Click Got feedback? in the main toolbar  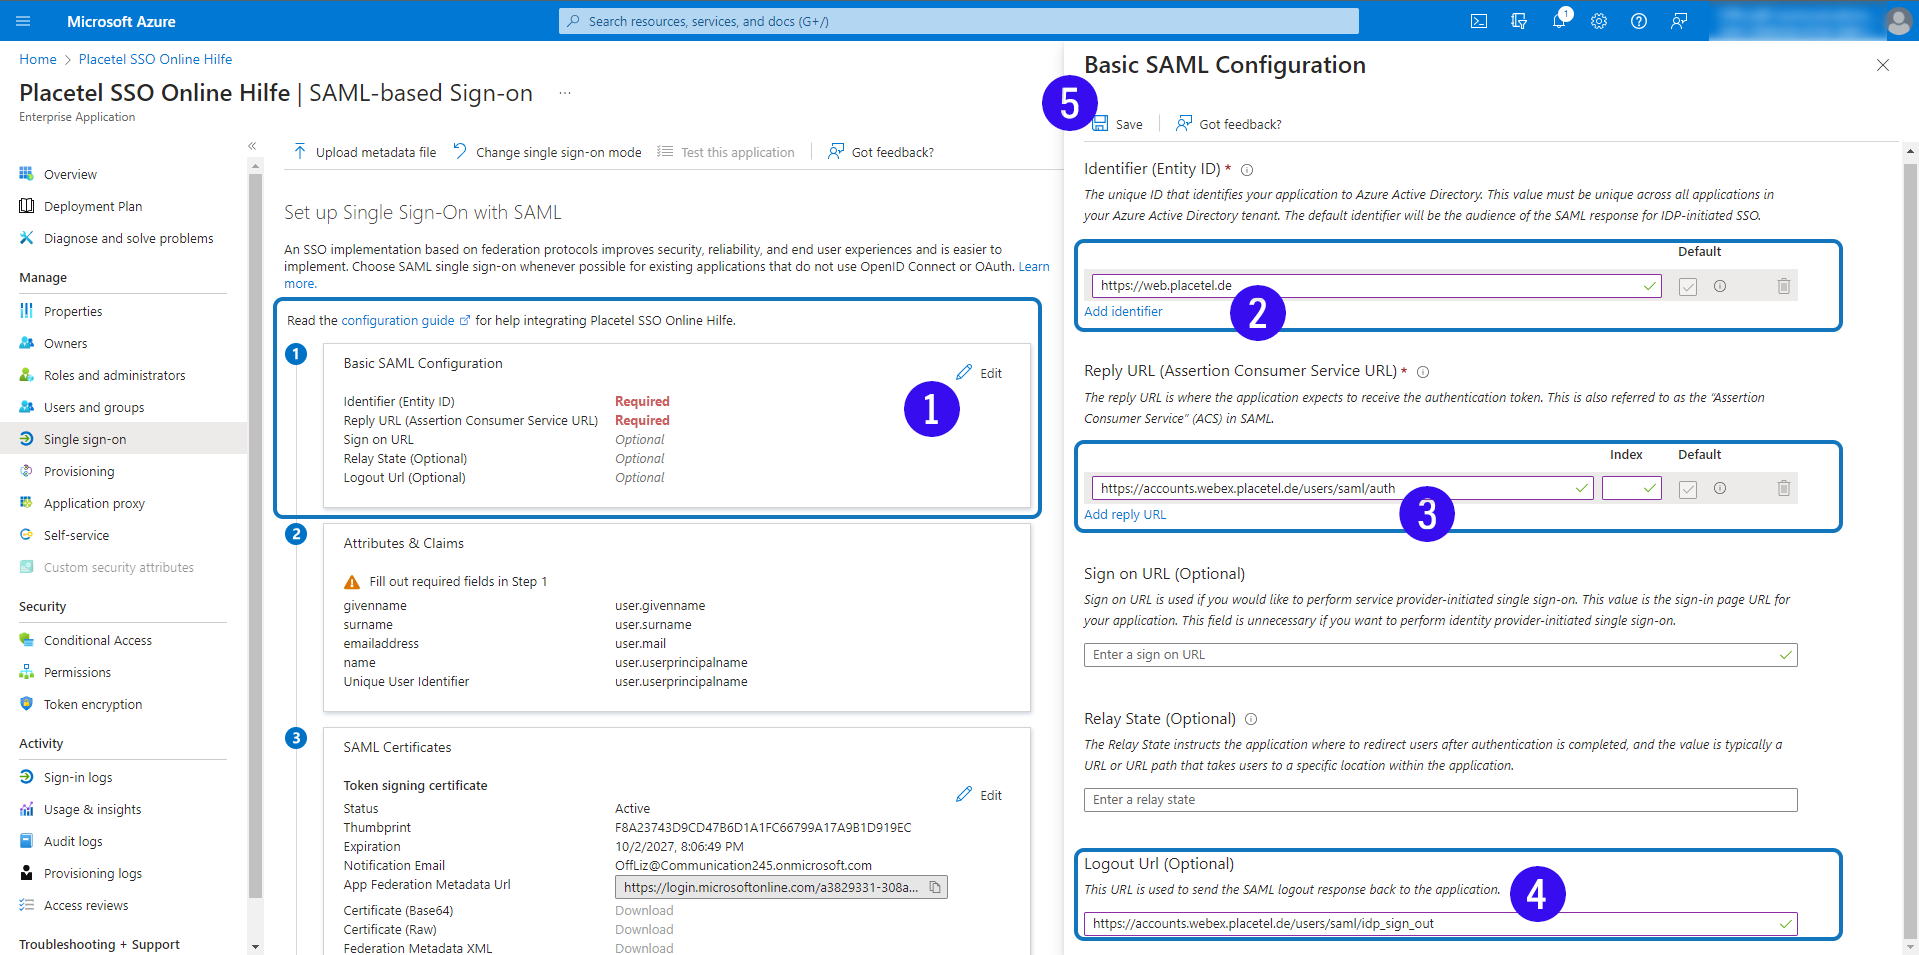click(880, 152)
